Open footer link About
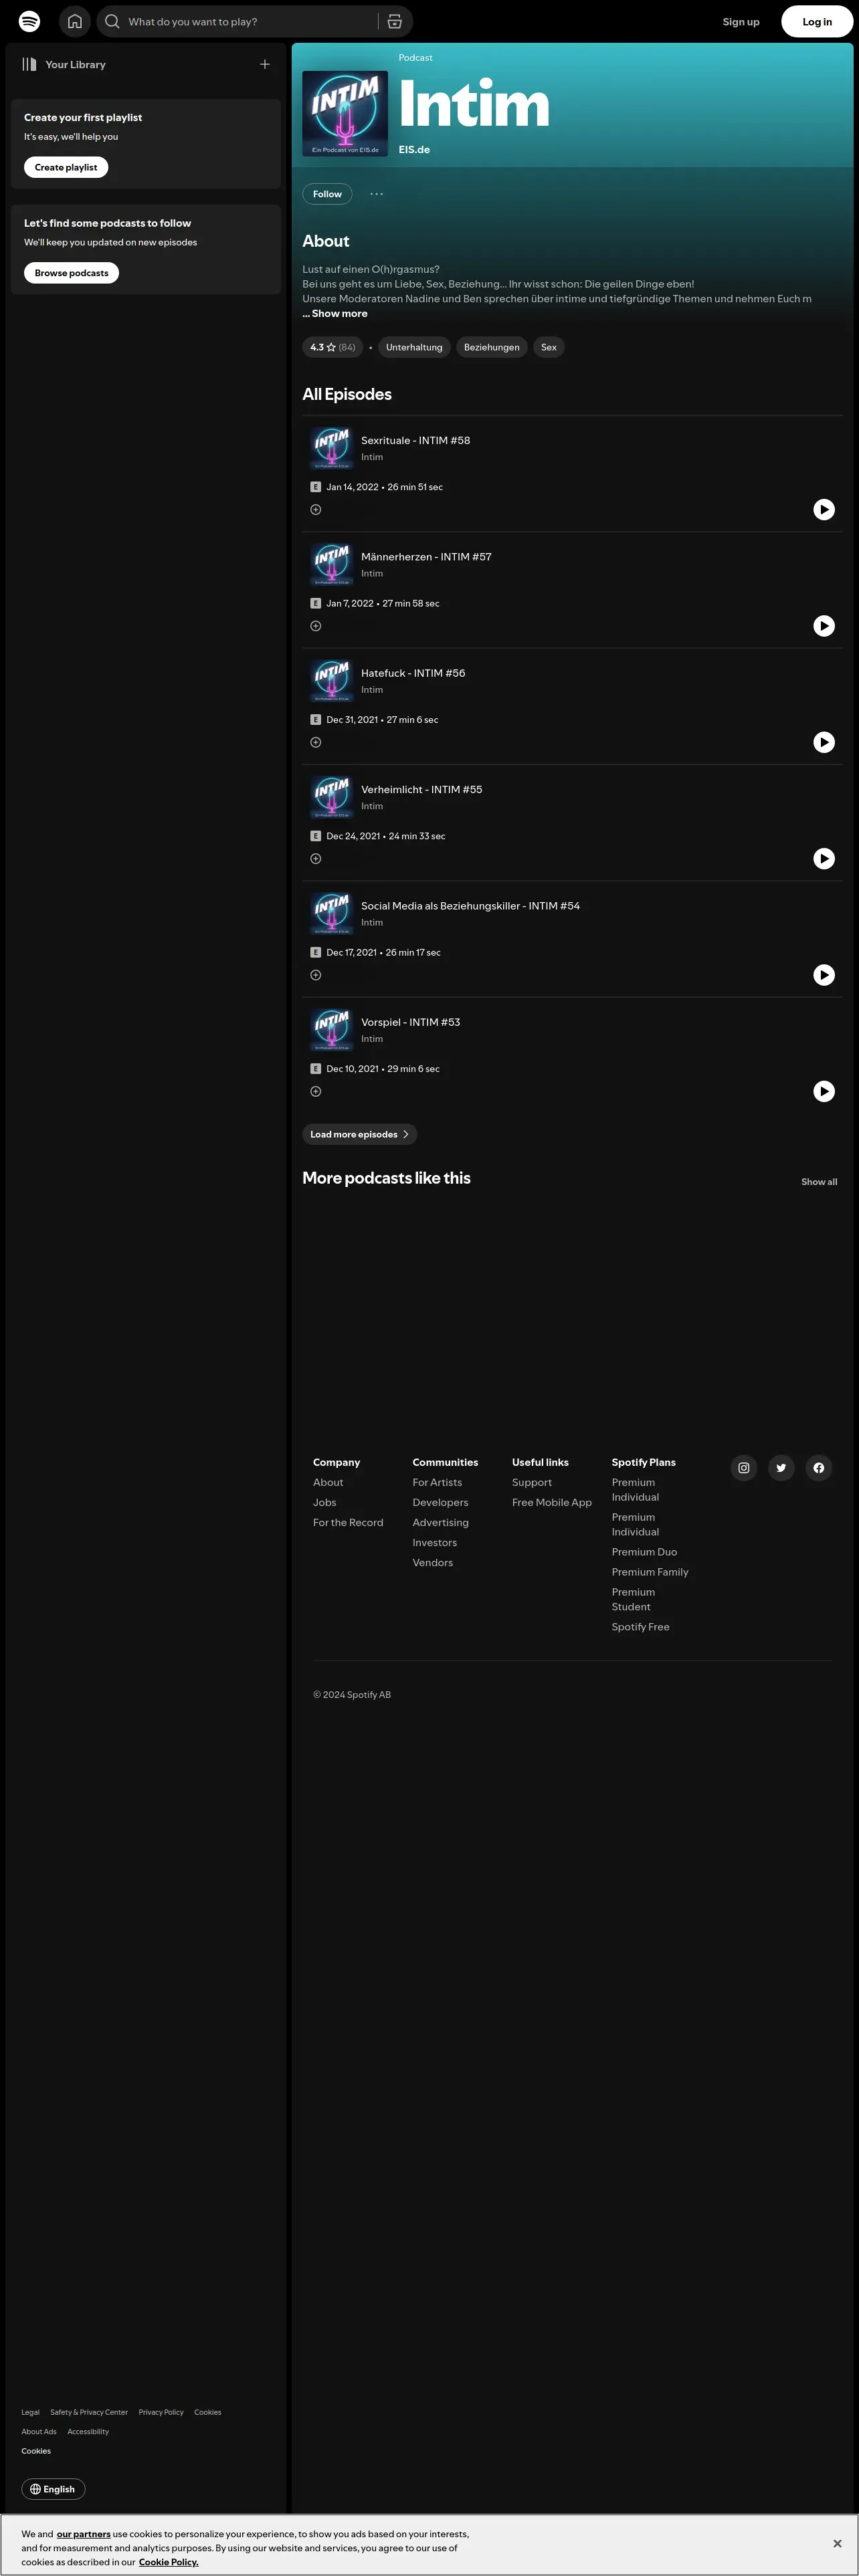Viewport: 859px width, 2576px height. [328, 1483]
